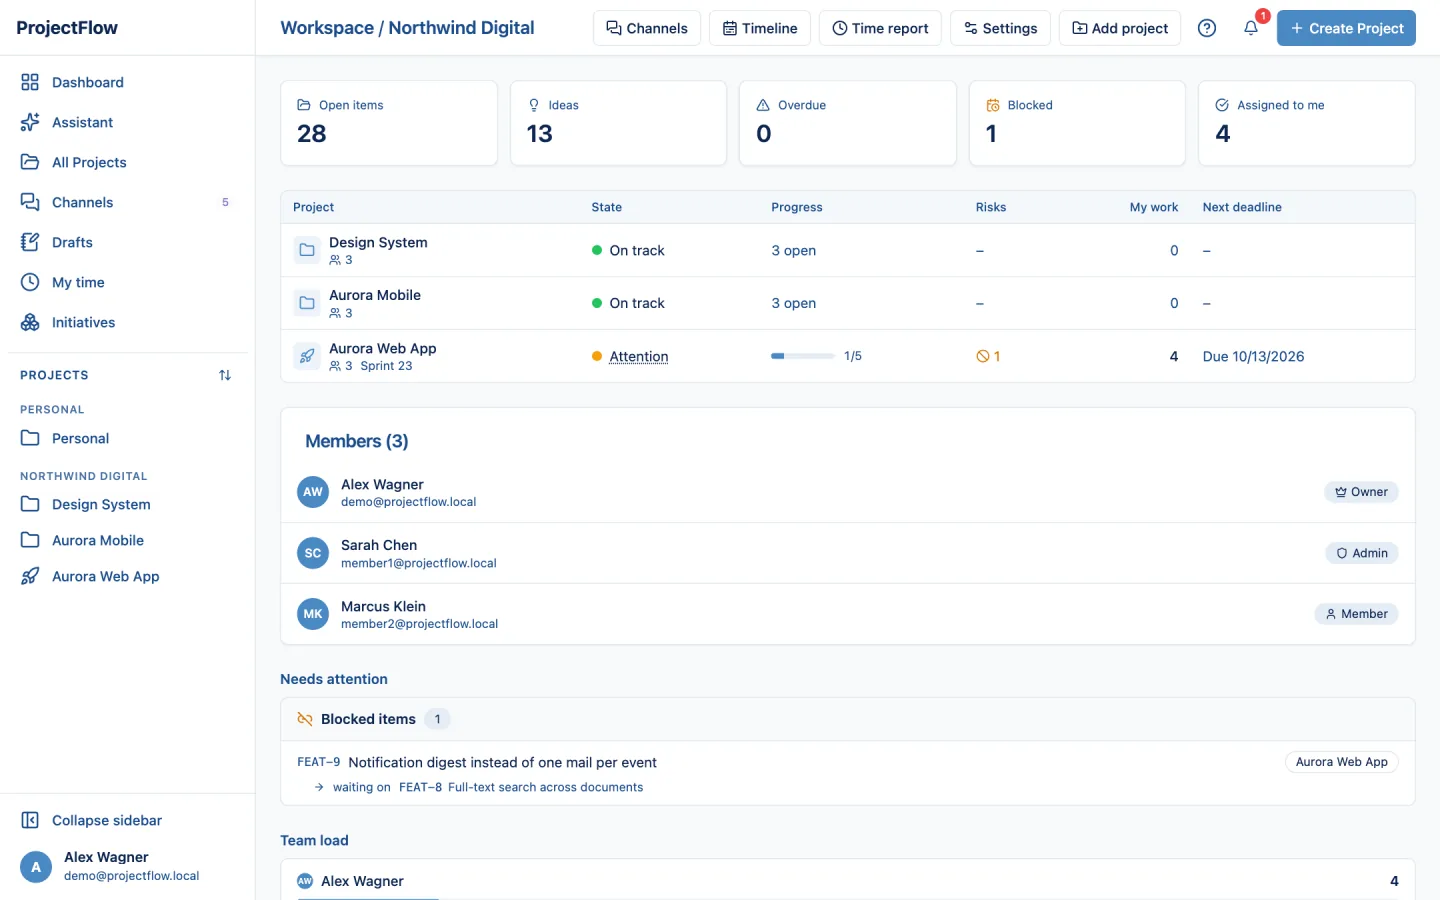
Task: Open the Blocked summary card
Action: tap(1077, 123)
